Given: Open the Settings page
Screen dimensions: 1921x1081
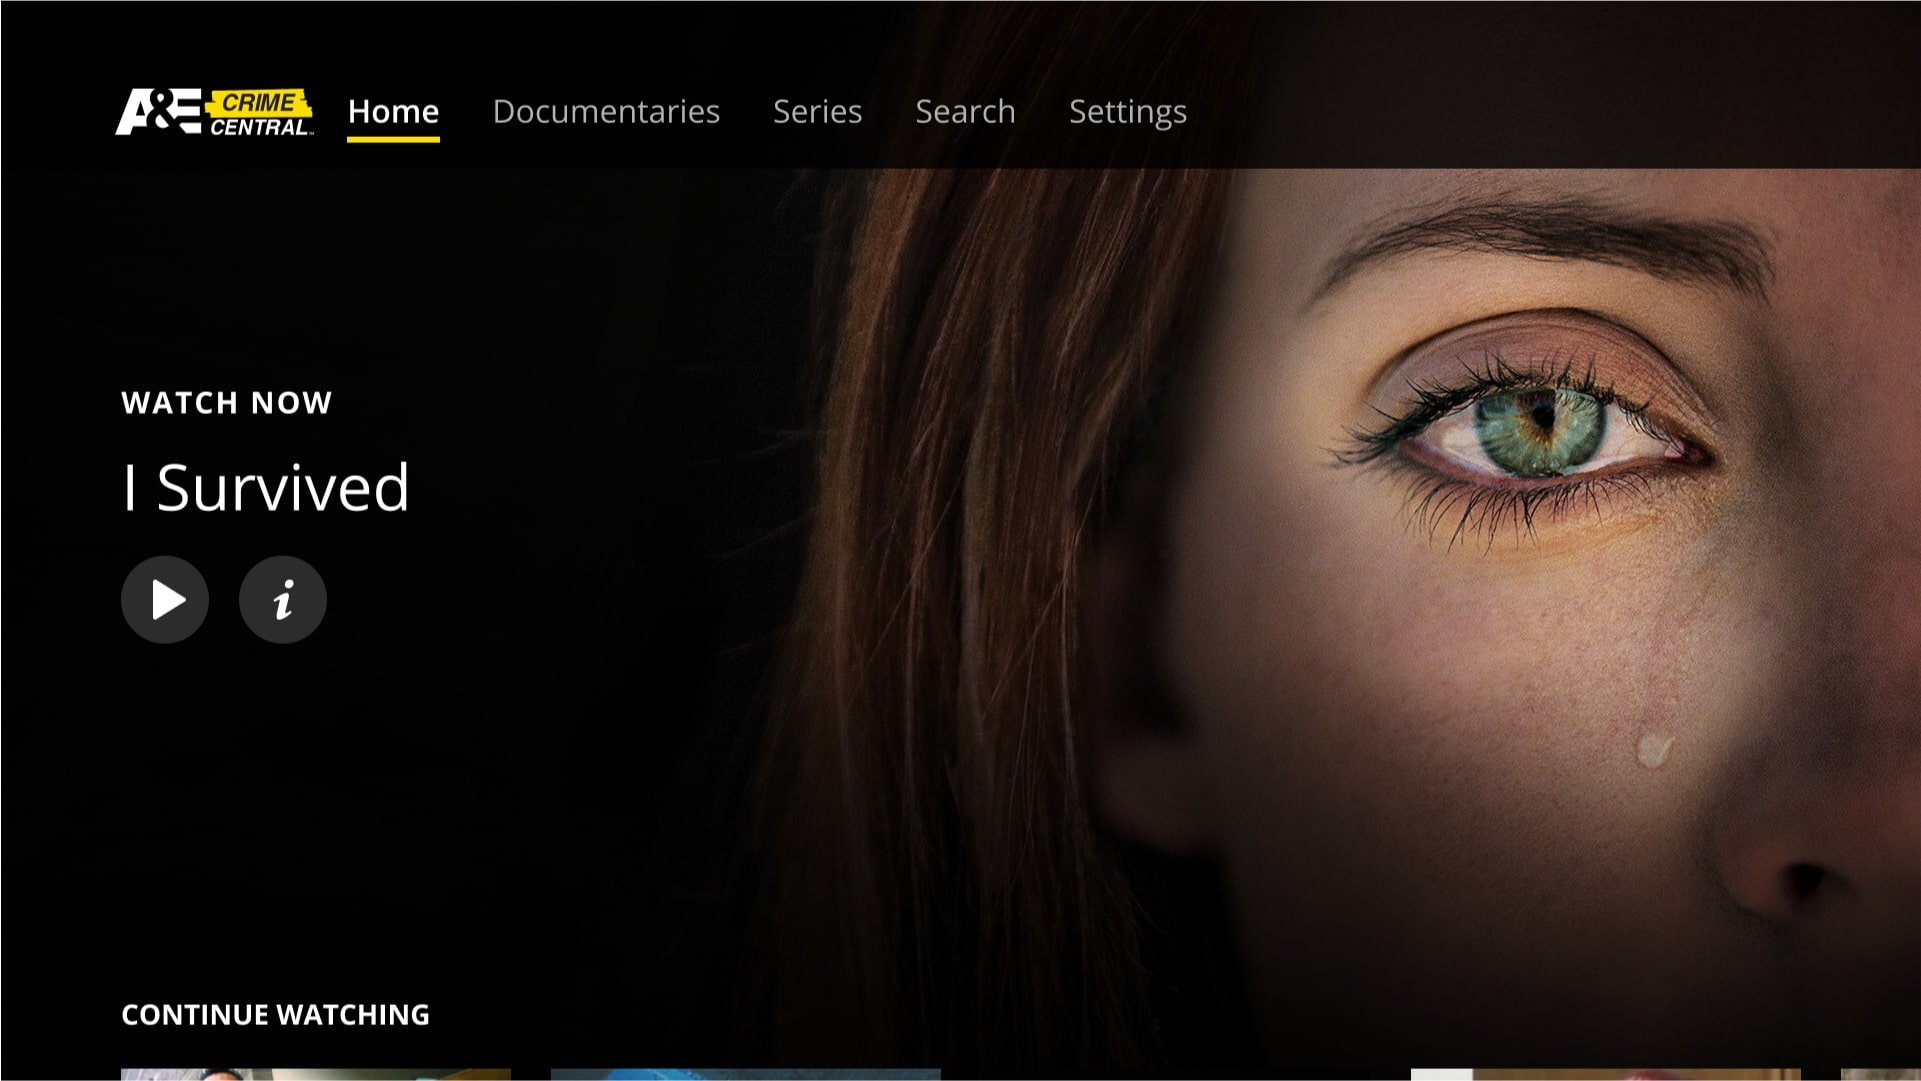Looking at the screenshot, I should coord(1127,111).
